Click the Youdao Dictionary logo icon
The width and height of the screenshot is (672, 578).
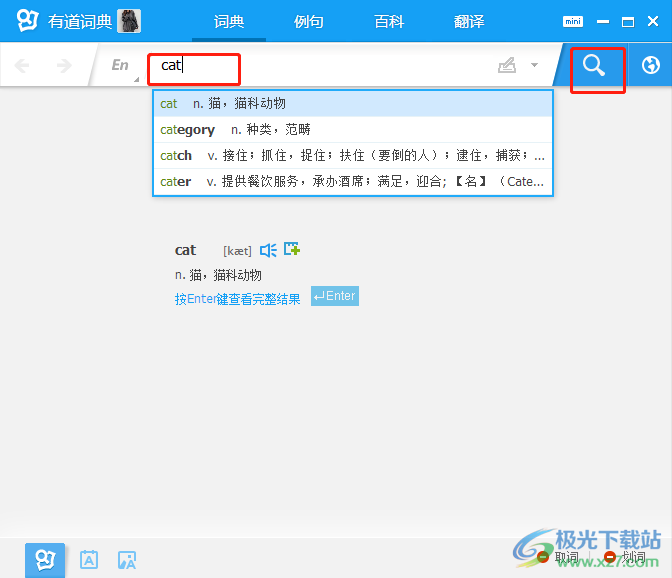[x=27, y=21]
